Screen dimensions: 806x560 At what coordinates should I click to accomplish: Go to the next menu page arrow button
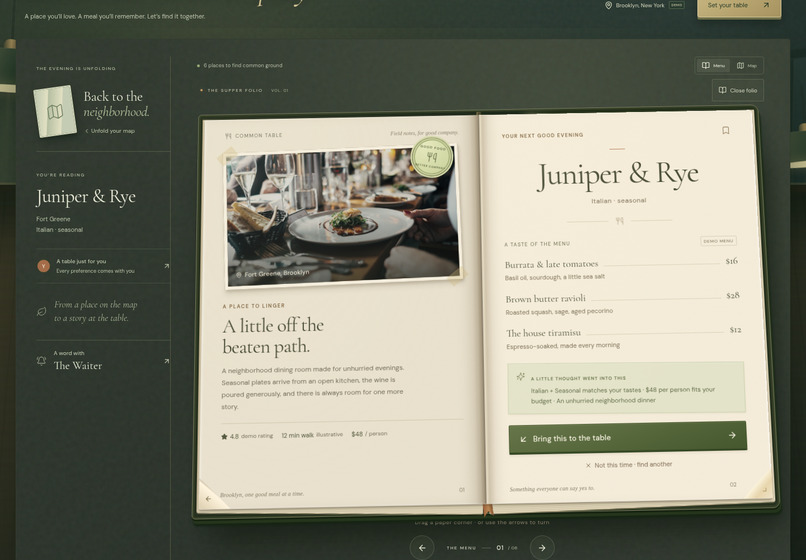[x=542, y=548]
